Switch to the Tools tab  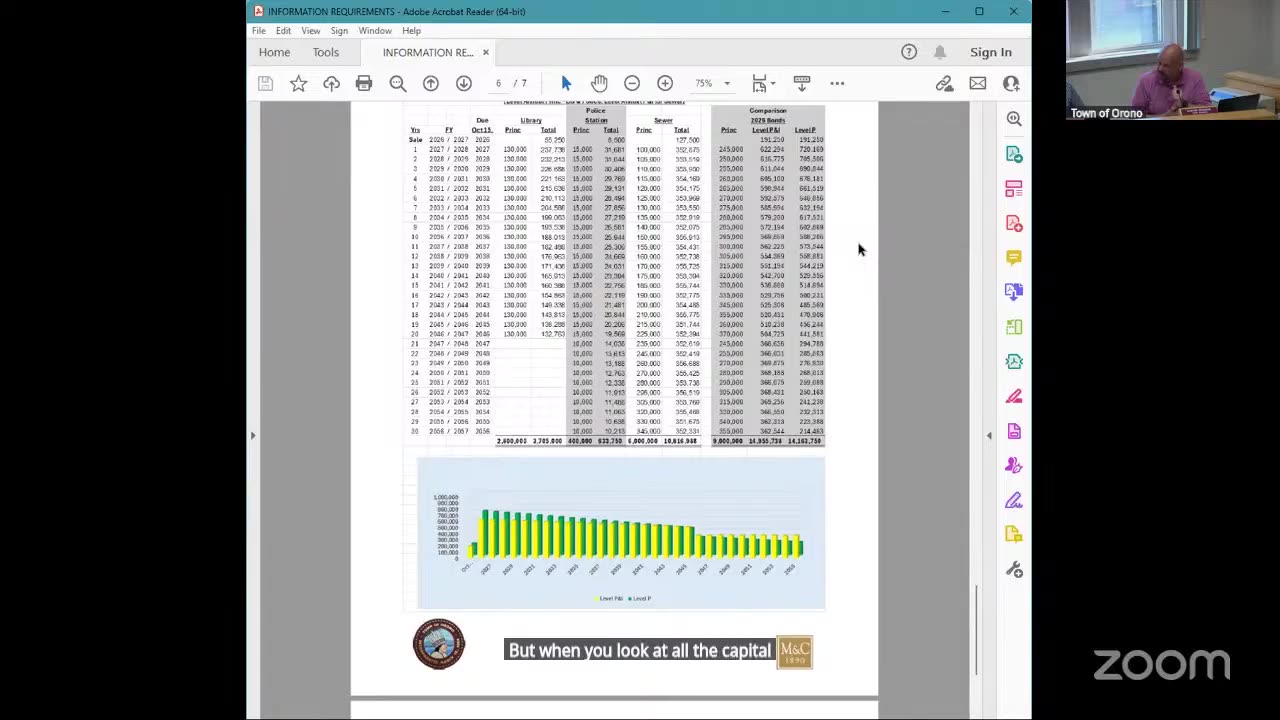coord(326,52)
